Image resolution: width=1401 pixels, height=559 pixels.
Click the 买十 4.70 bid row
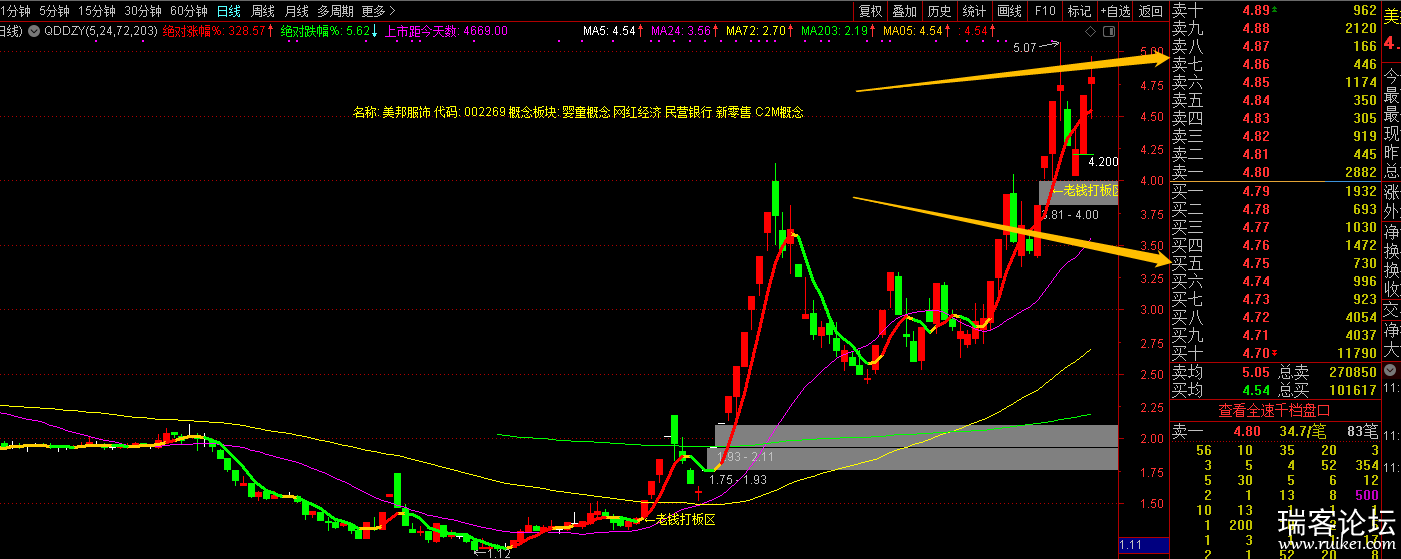[x=1274, y=353]
